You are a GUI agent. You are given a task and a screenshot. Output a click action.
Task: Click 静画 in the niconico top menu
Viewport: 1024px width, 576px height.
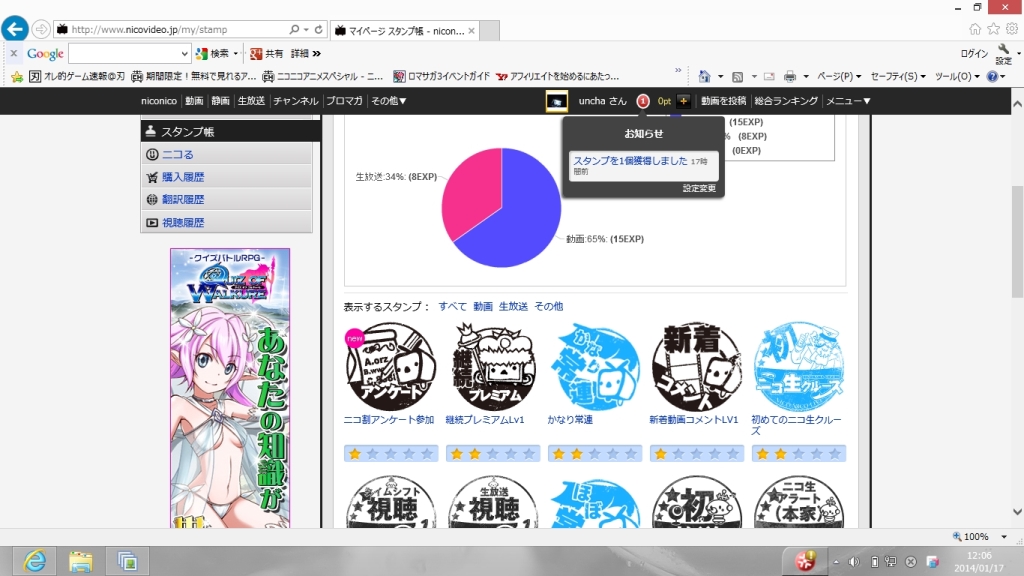coord(220,101)
